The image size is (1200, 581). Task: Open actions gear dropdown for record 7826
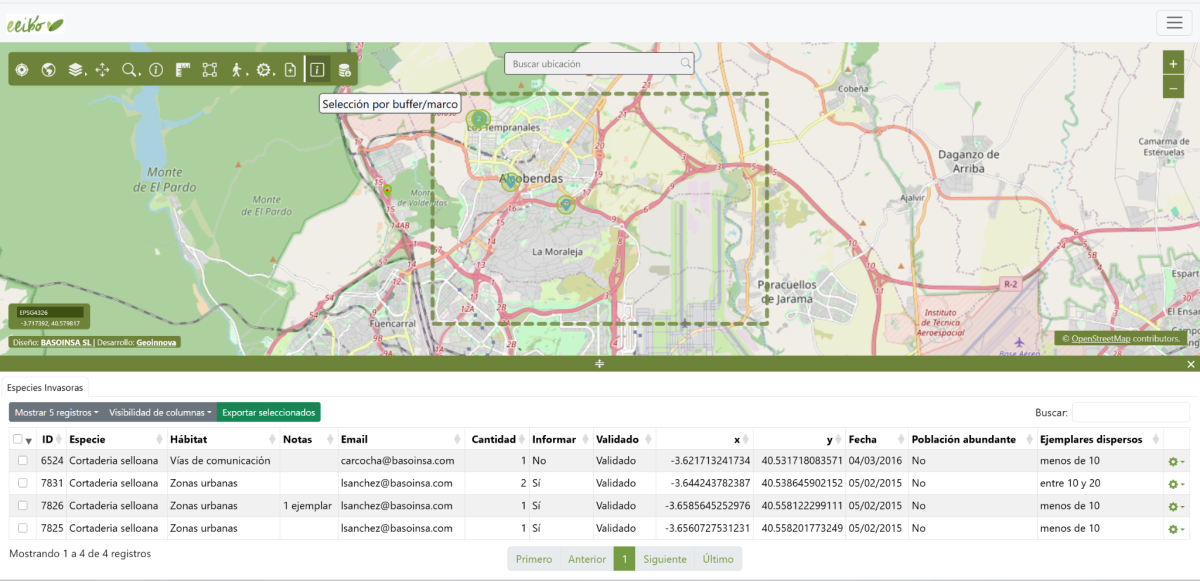click(1176, 507)
